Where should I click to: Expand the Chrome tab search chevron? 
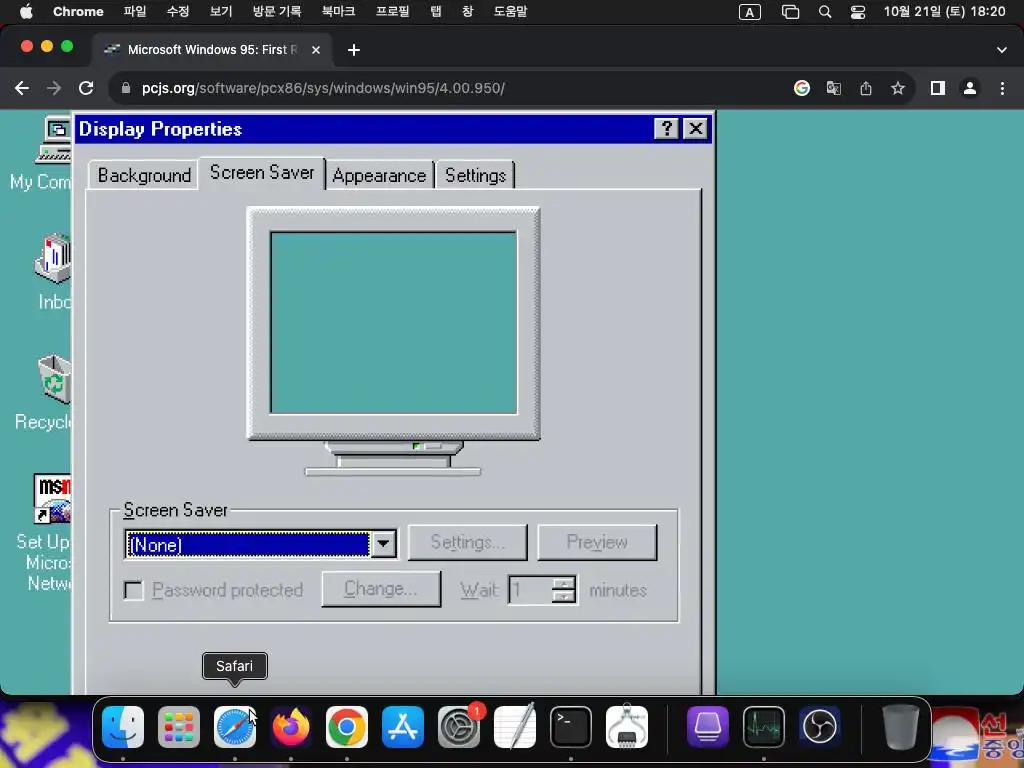pyautogui.click(x=1002, y=50)
